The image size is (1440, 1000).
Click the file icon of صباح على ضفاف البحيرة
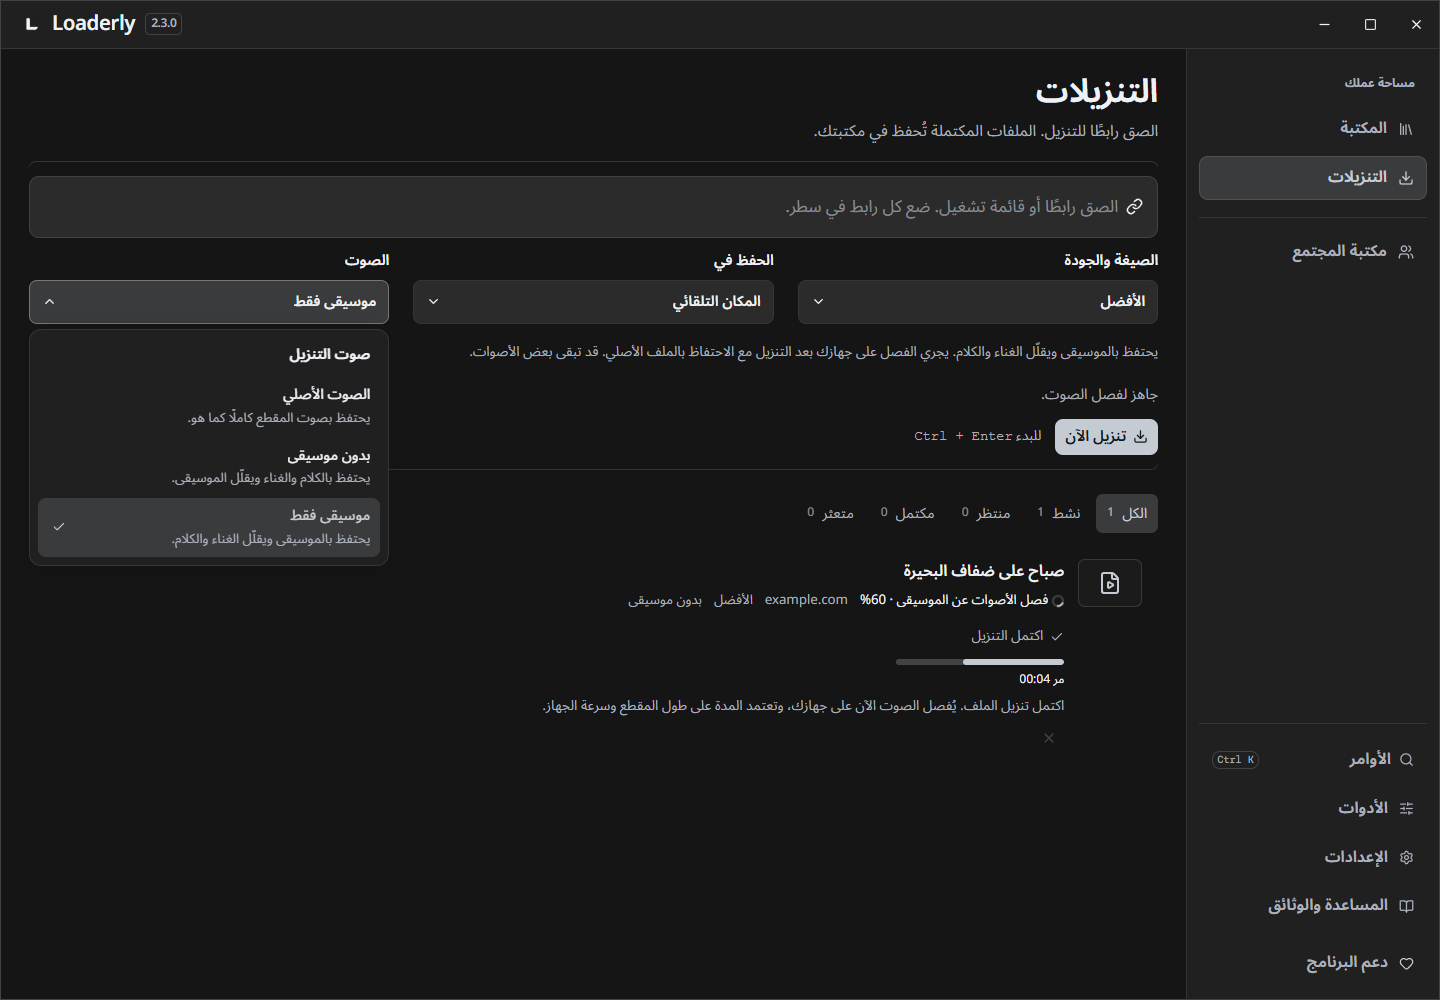pos(1110,583)
